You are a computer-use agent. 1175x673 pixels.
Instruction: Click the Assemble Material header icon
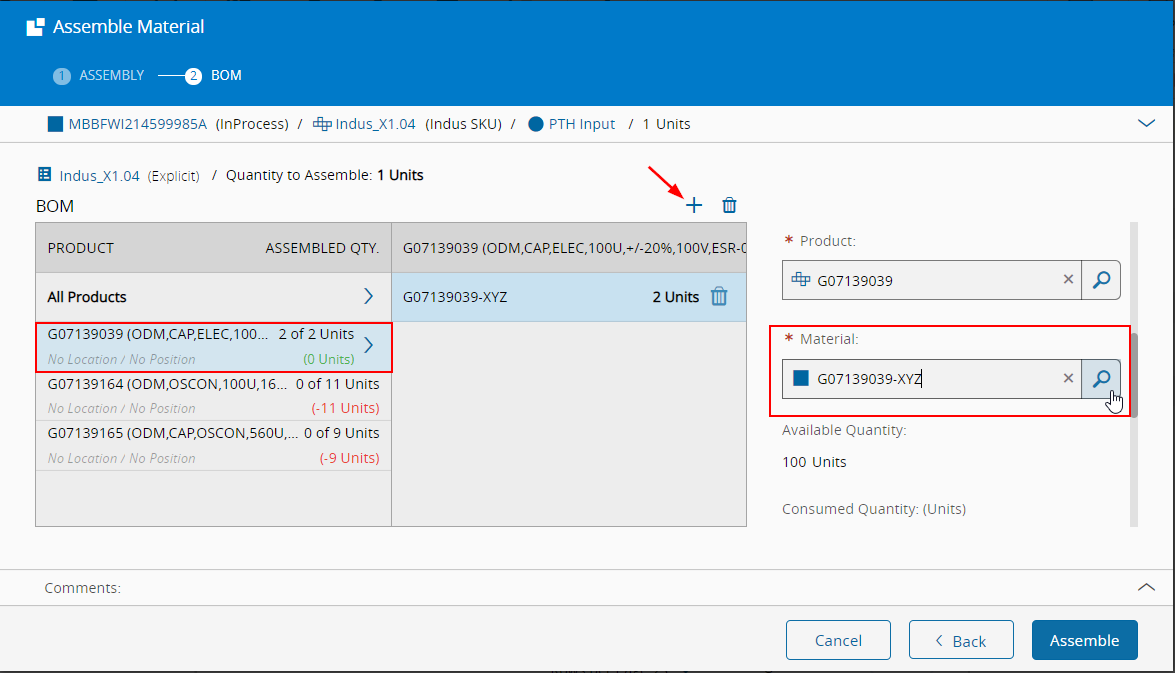point(35,27)
